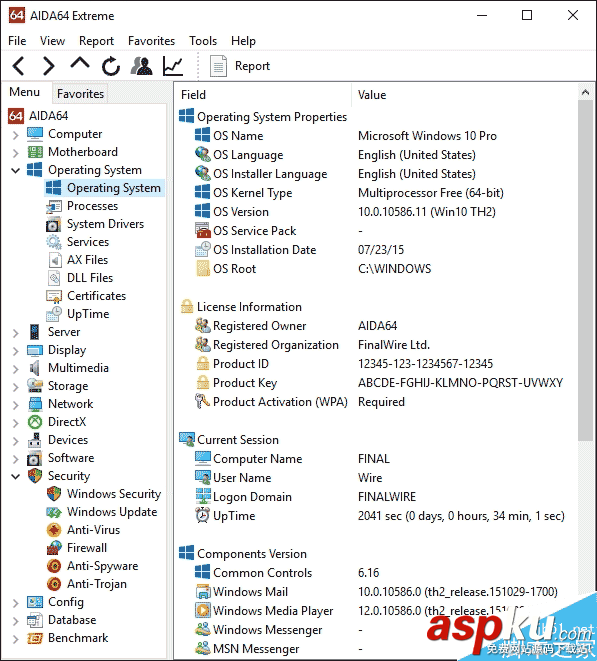This screenshot has height=661, width=597.
Task: Select the System Drivers icon
Action: coord(54,224)
